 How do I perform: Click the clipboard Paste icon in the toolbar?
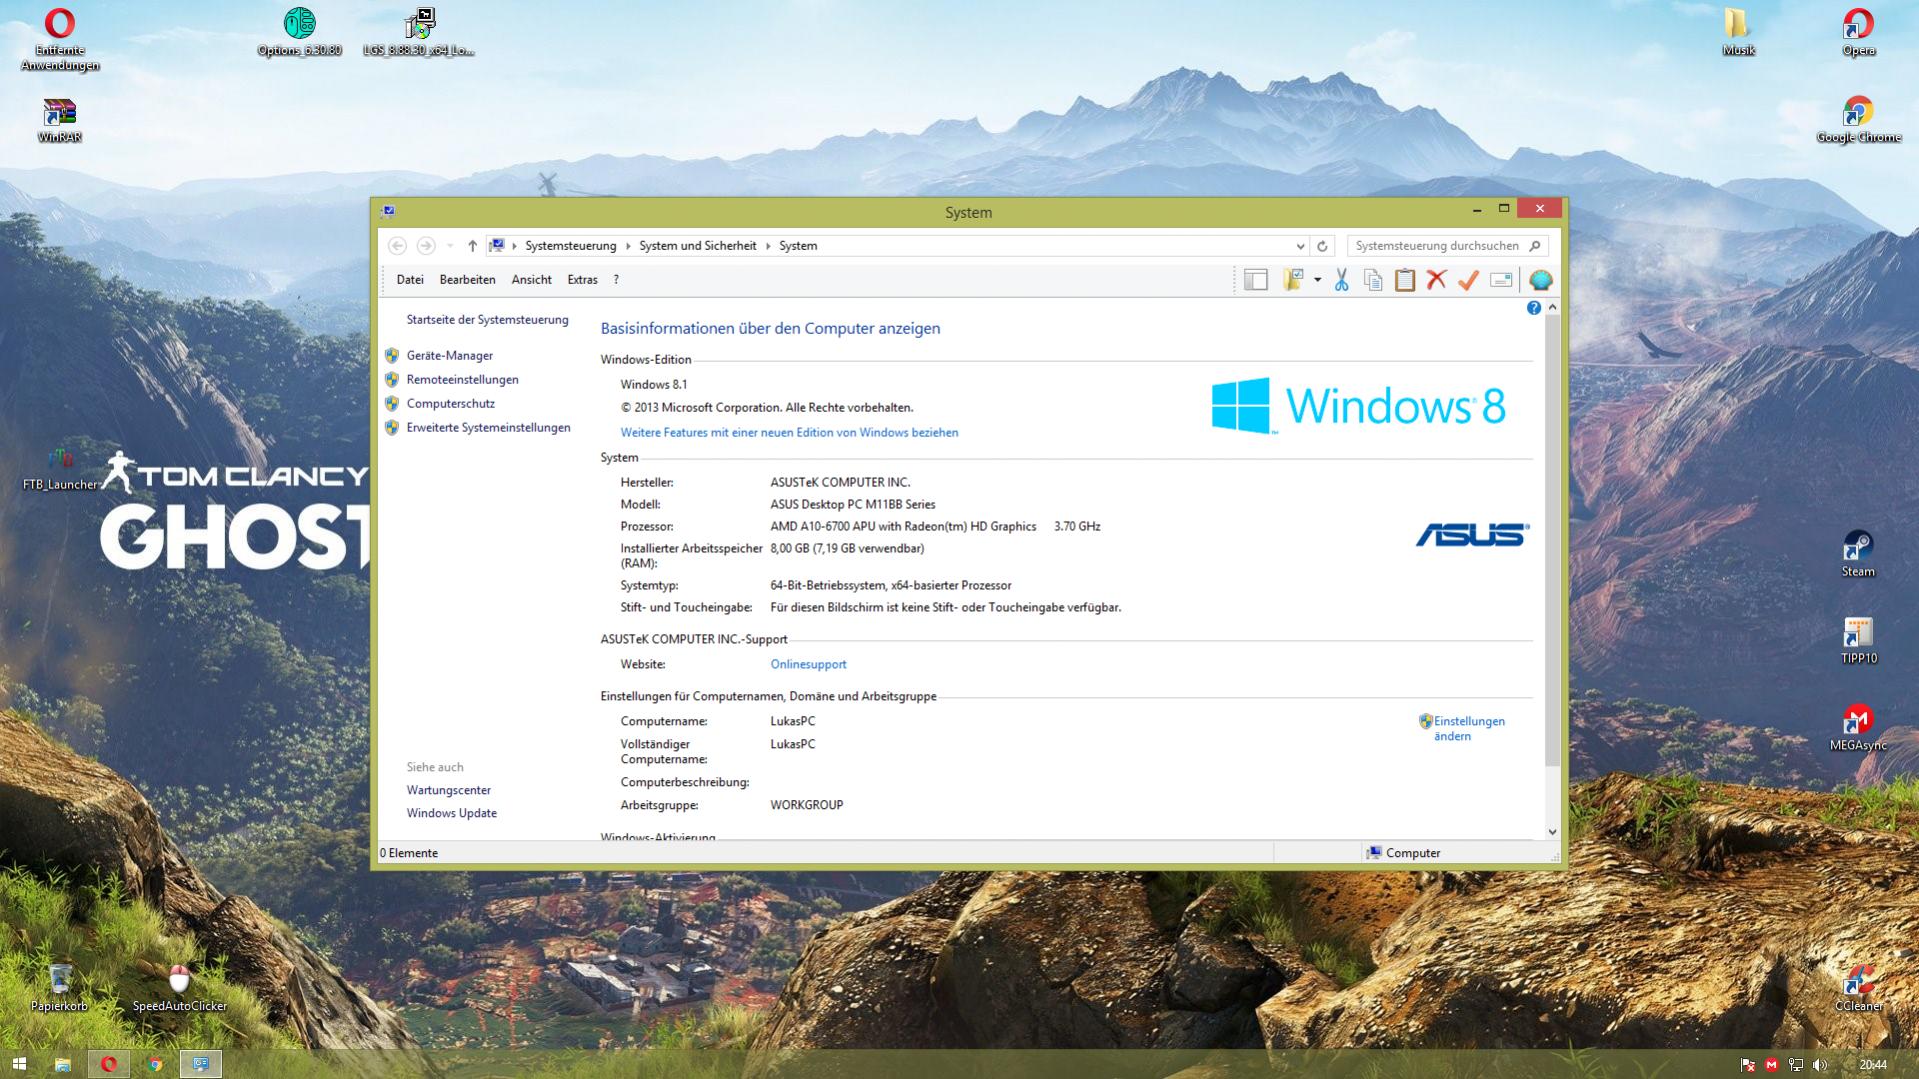[1405, 280]
